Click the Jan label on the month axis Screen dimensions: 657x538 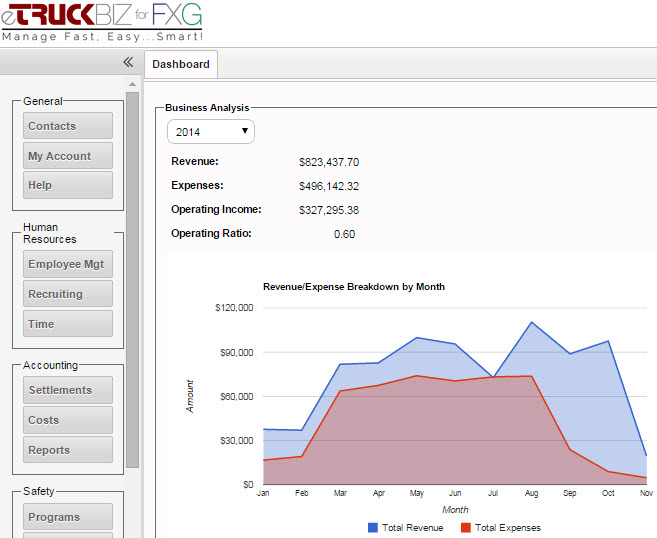tap(263, 493)
